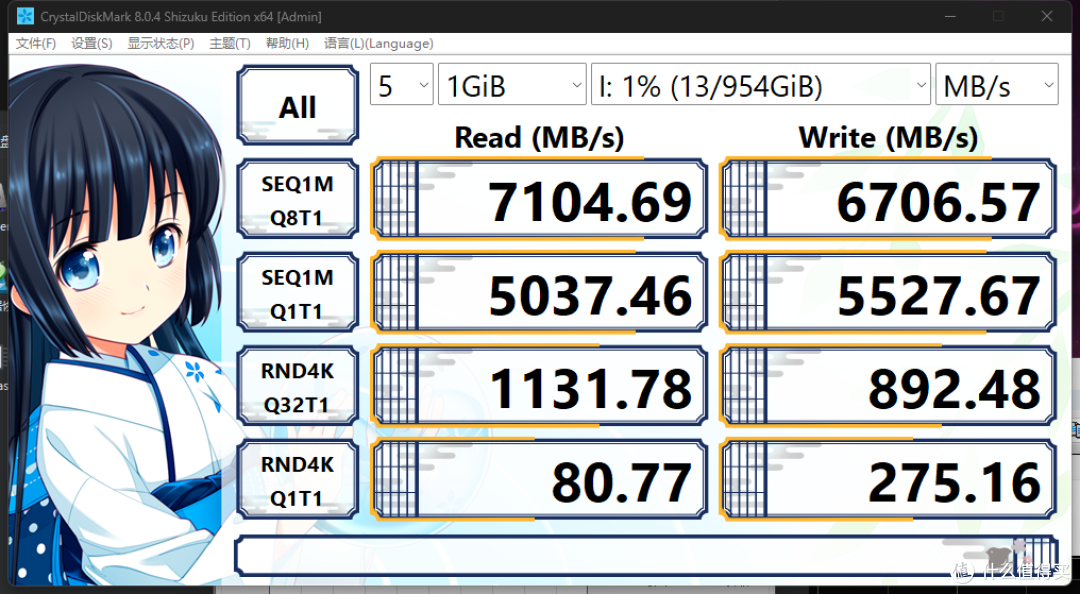
Task: Click the CrystalDiskMark app icon in title bar
Action: pyautogui.click(x=25, y=17)
